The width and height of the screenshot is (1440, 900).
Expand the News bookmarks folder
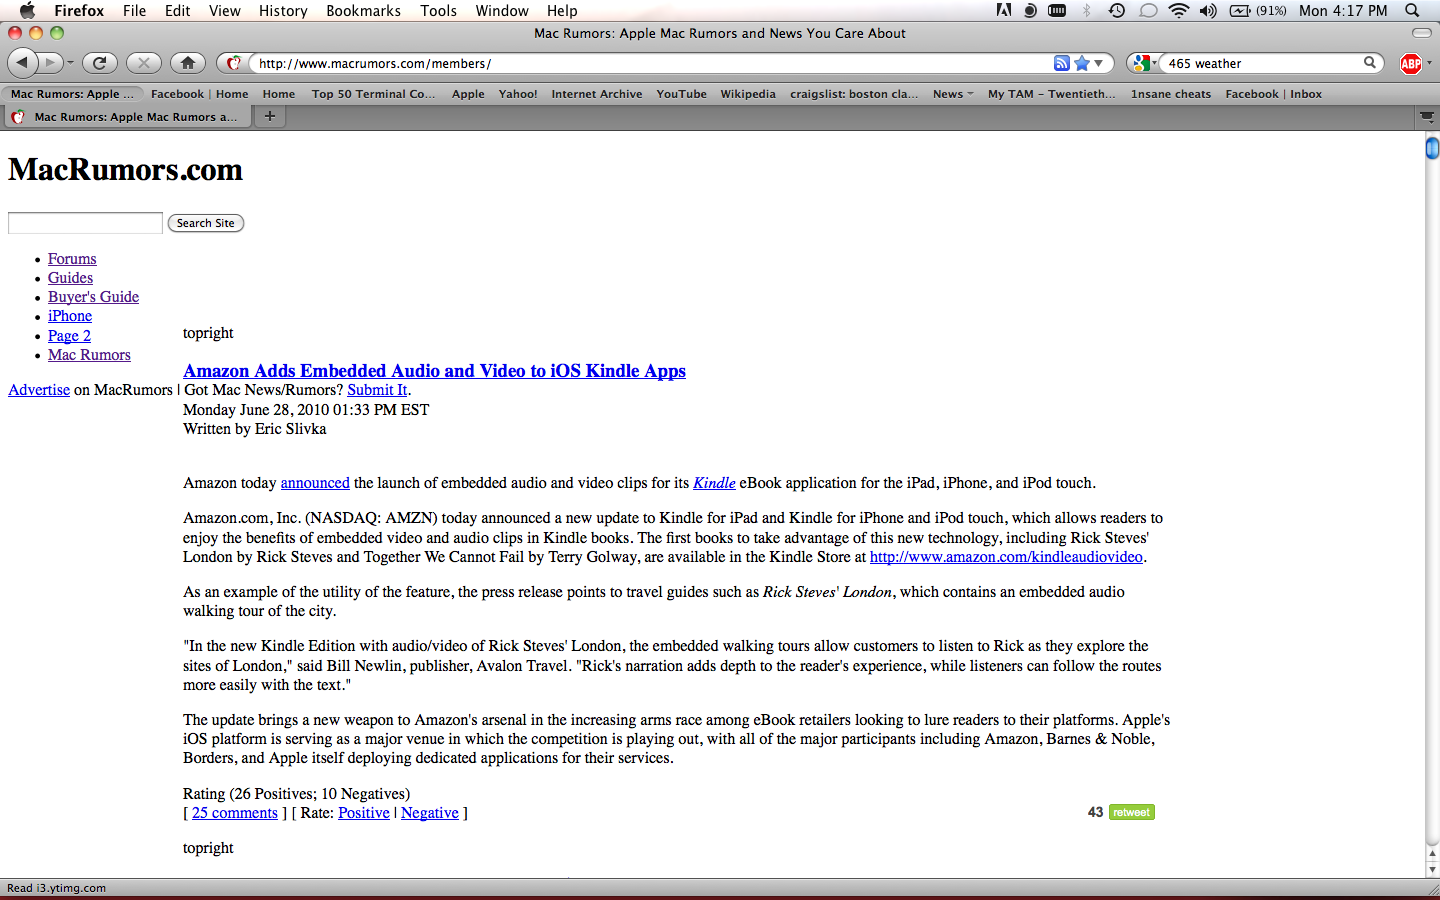click(952, 94)
